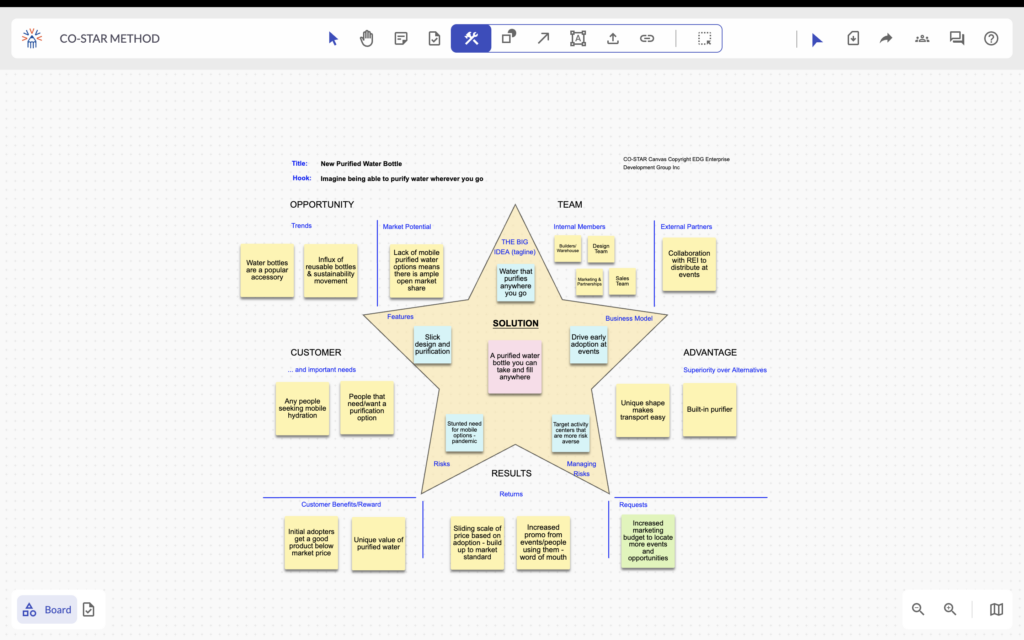
Task: Select the Built-in purifier sticky note
Action: (709, 410)
